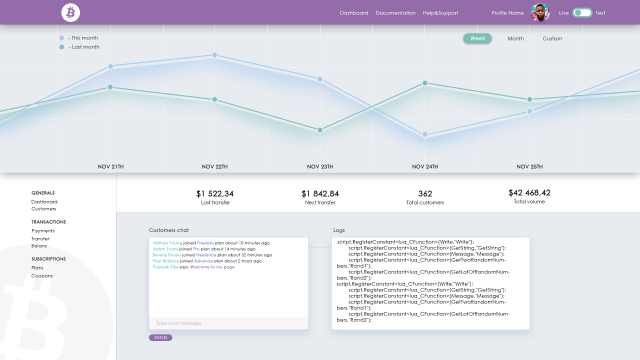The width and height of the screenshot is (640, 360).
Task: Open Dashboard in the Generals sidebar section
Action: pyautogui.click(x=44, y=202)
